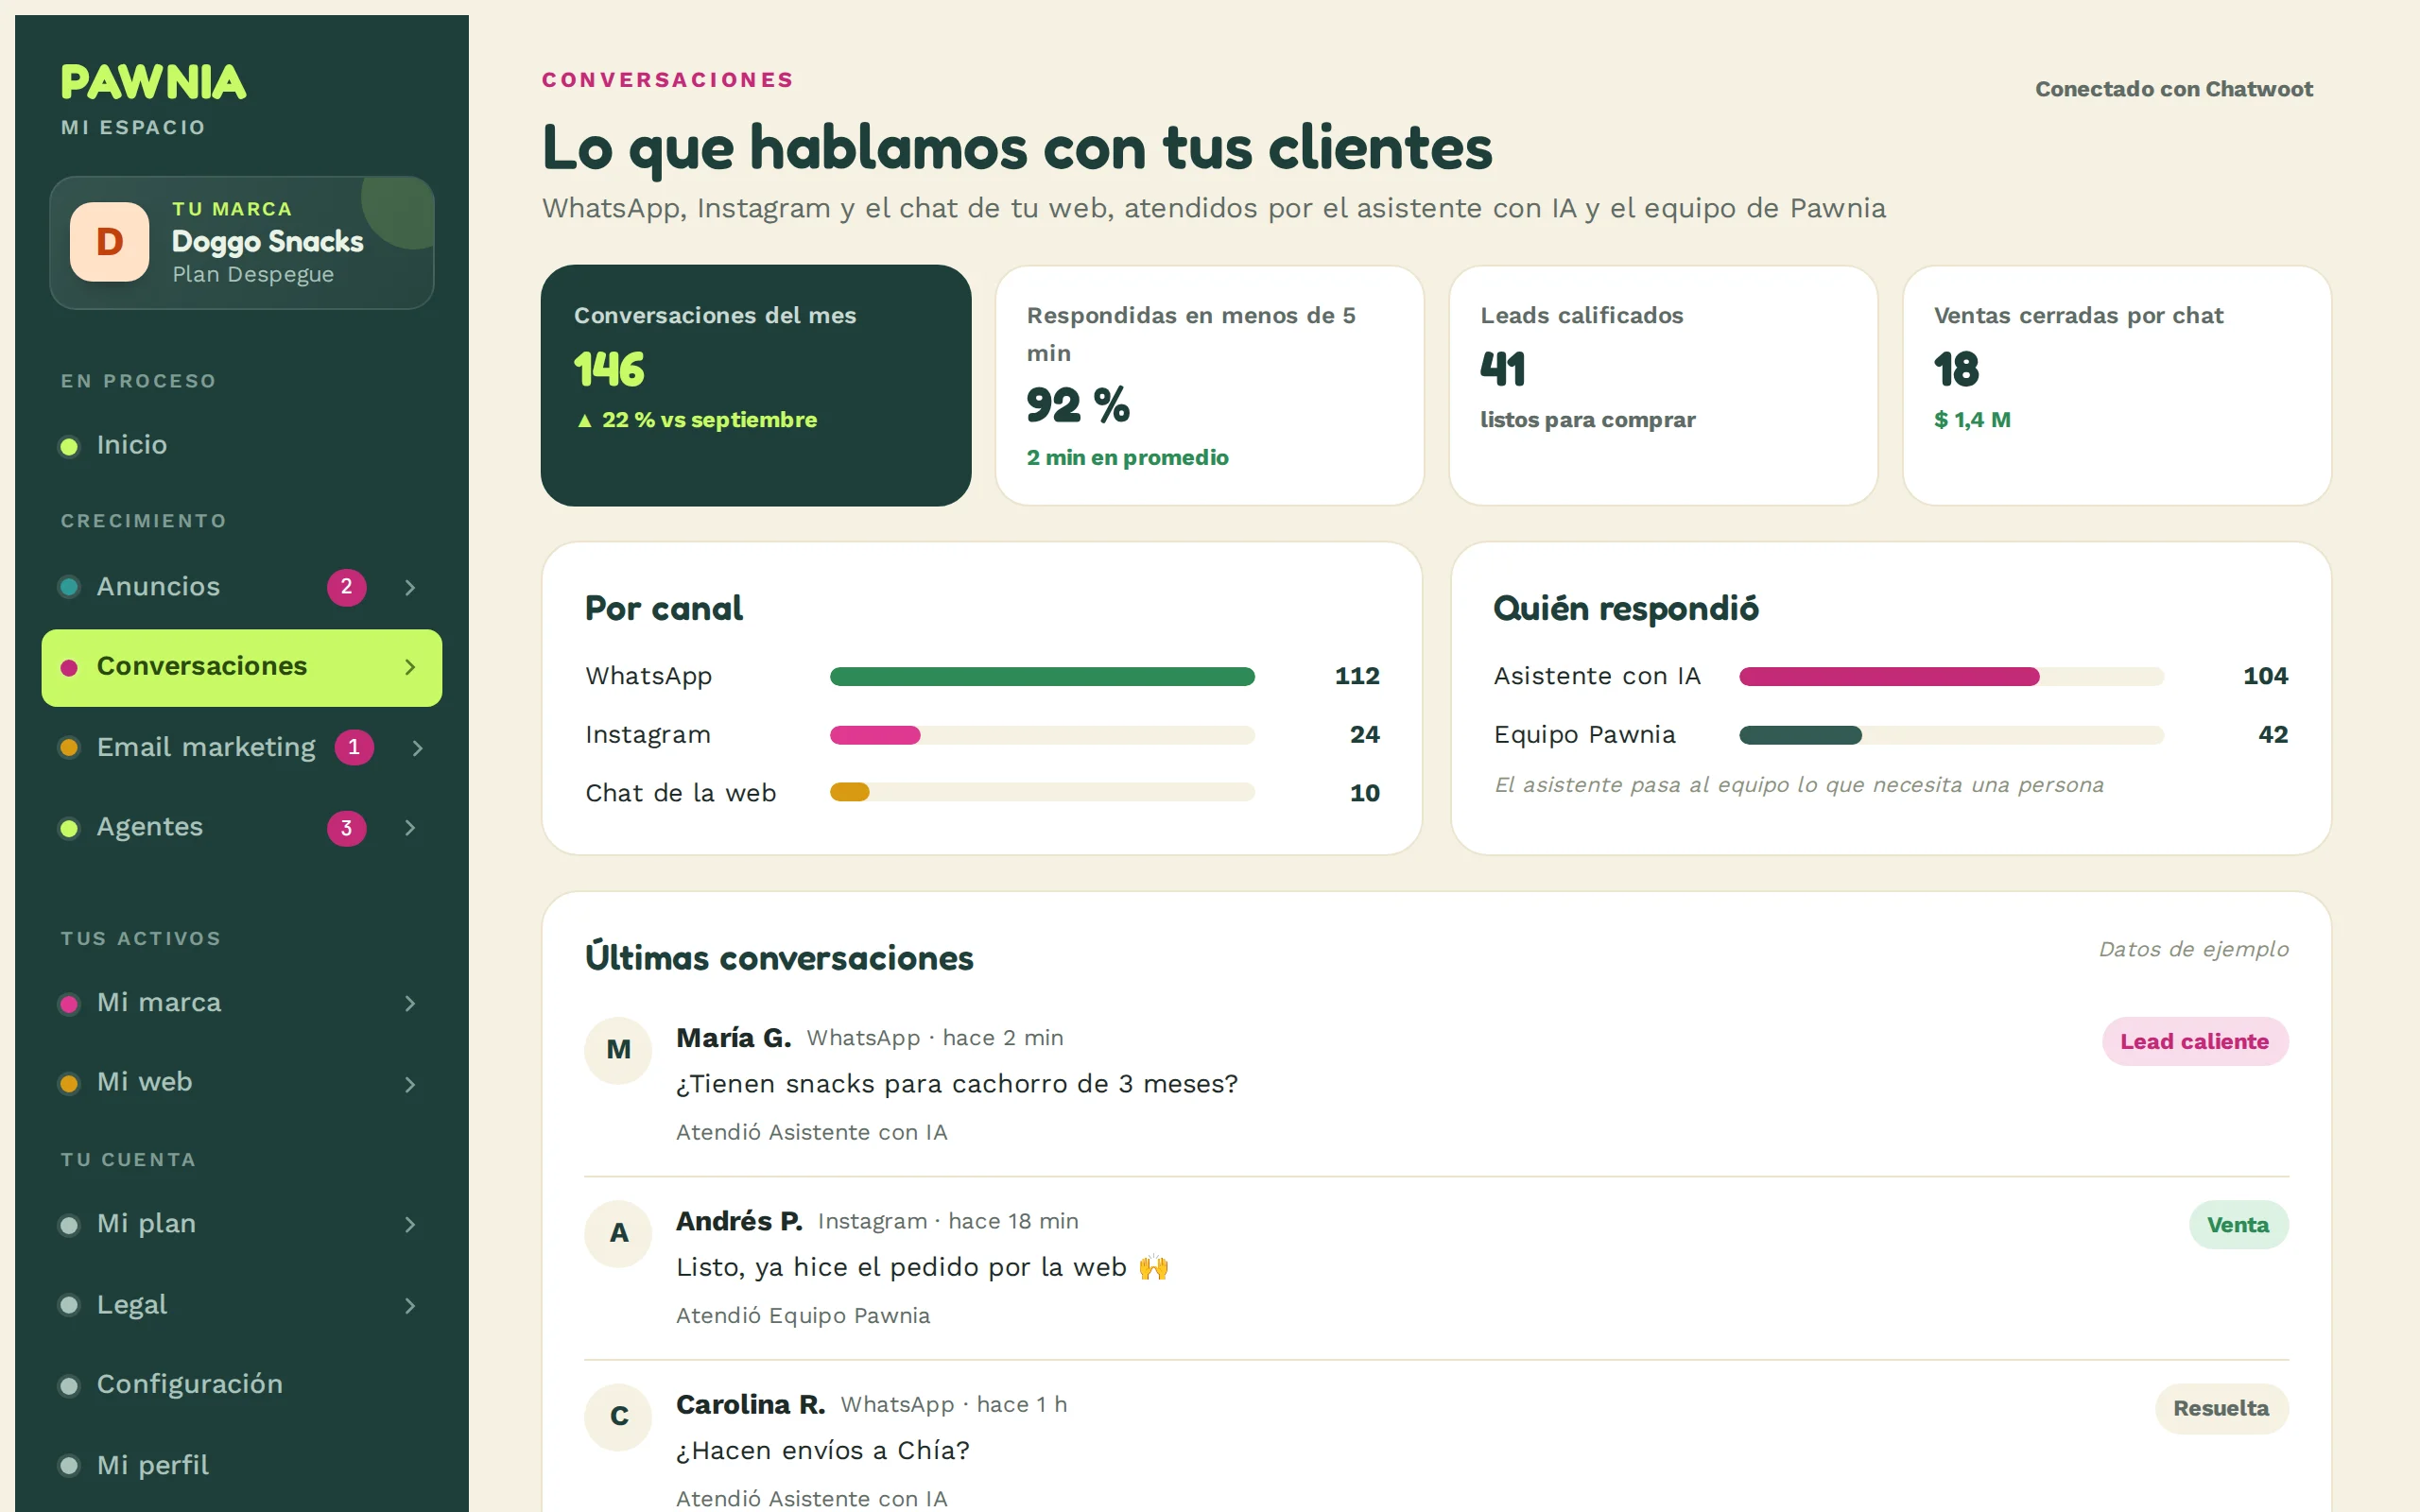Click the Doggo Snacks D avatar

click(x=110, y=242)
